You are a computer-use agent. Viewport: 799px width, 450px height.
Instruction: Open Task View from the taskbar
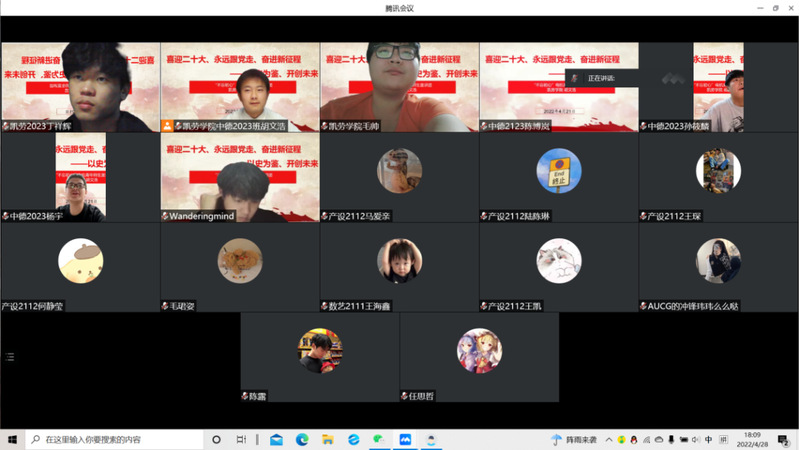(x=241, y=439)
